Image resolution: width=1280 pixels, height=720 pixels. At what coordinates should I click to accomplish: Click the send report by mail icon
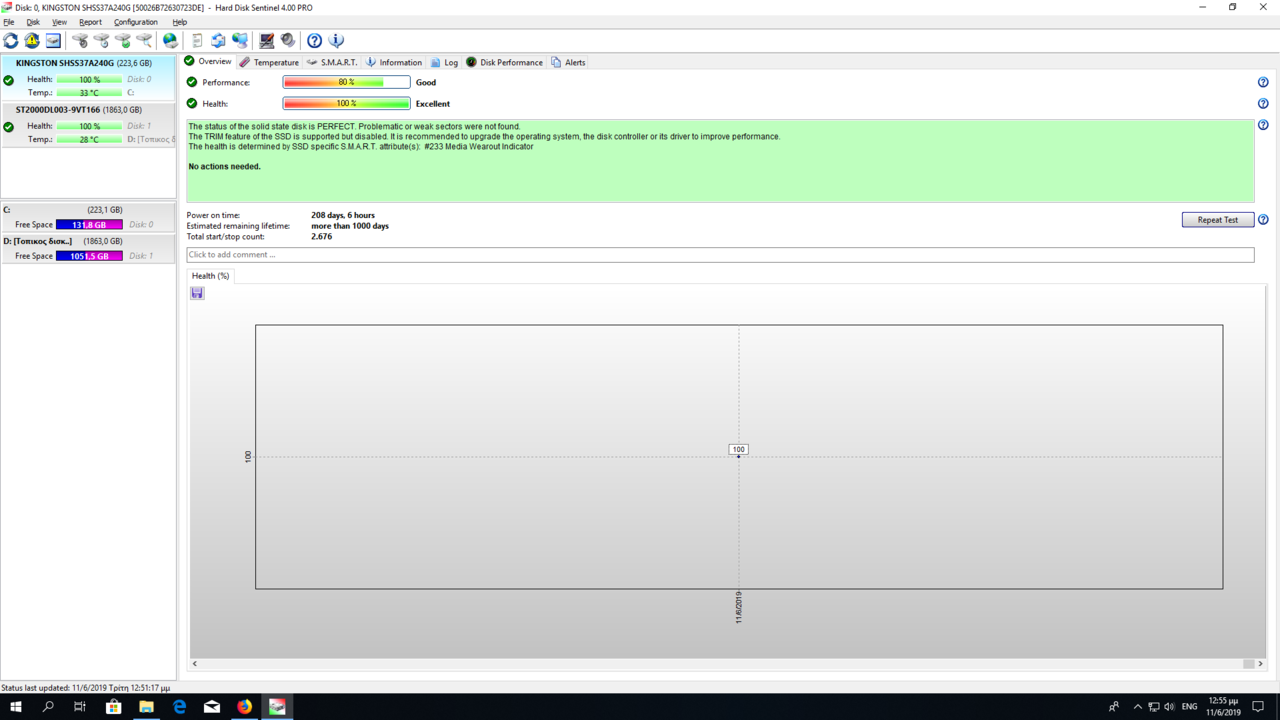pos(218,41)
